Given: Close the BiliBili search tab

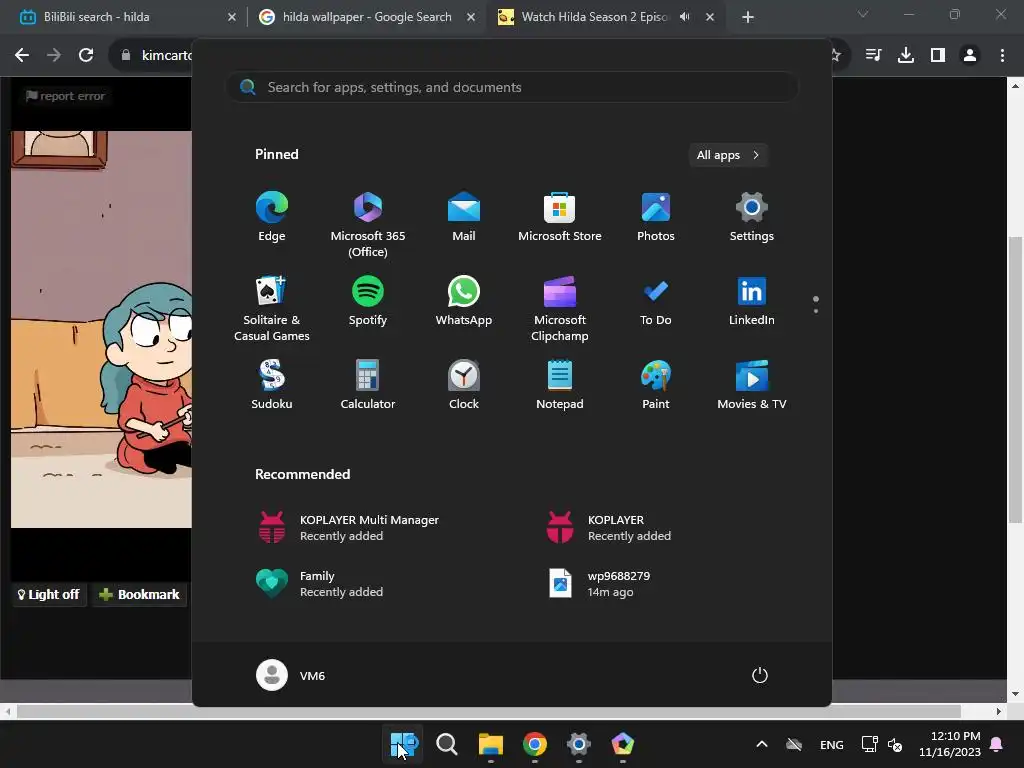Looking at the screenshot, I should tap(231, 17).
